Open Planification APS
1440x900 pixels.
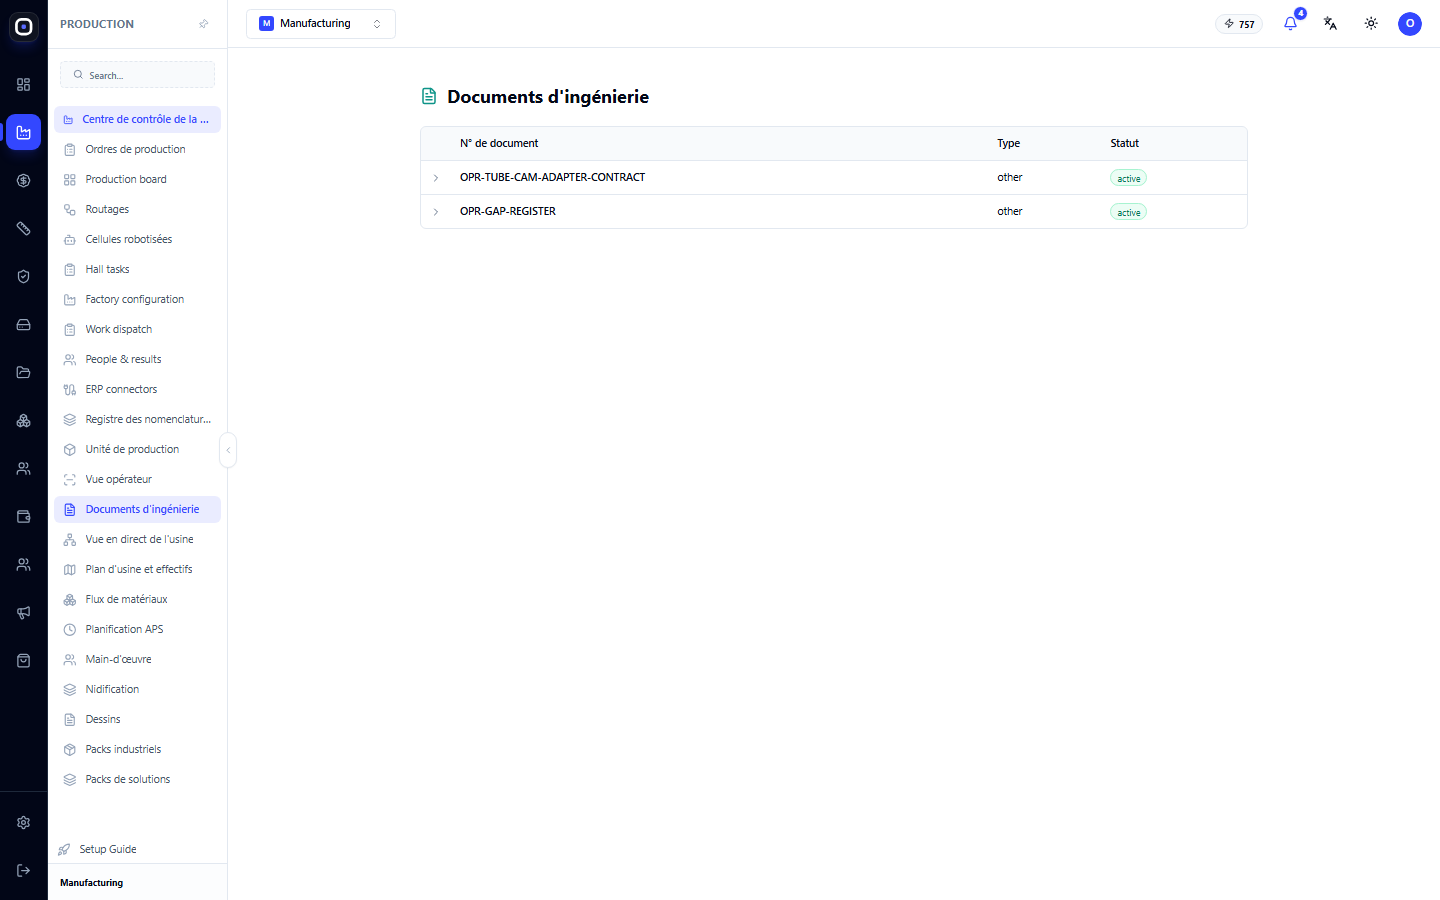click(x=137, y=629)
